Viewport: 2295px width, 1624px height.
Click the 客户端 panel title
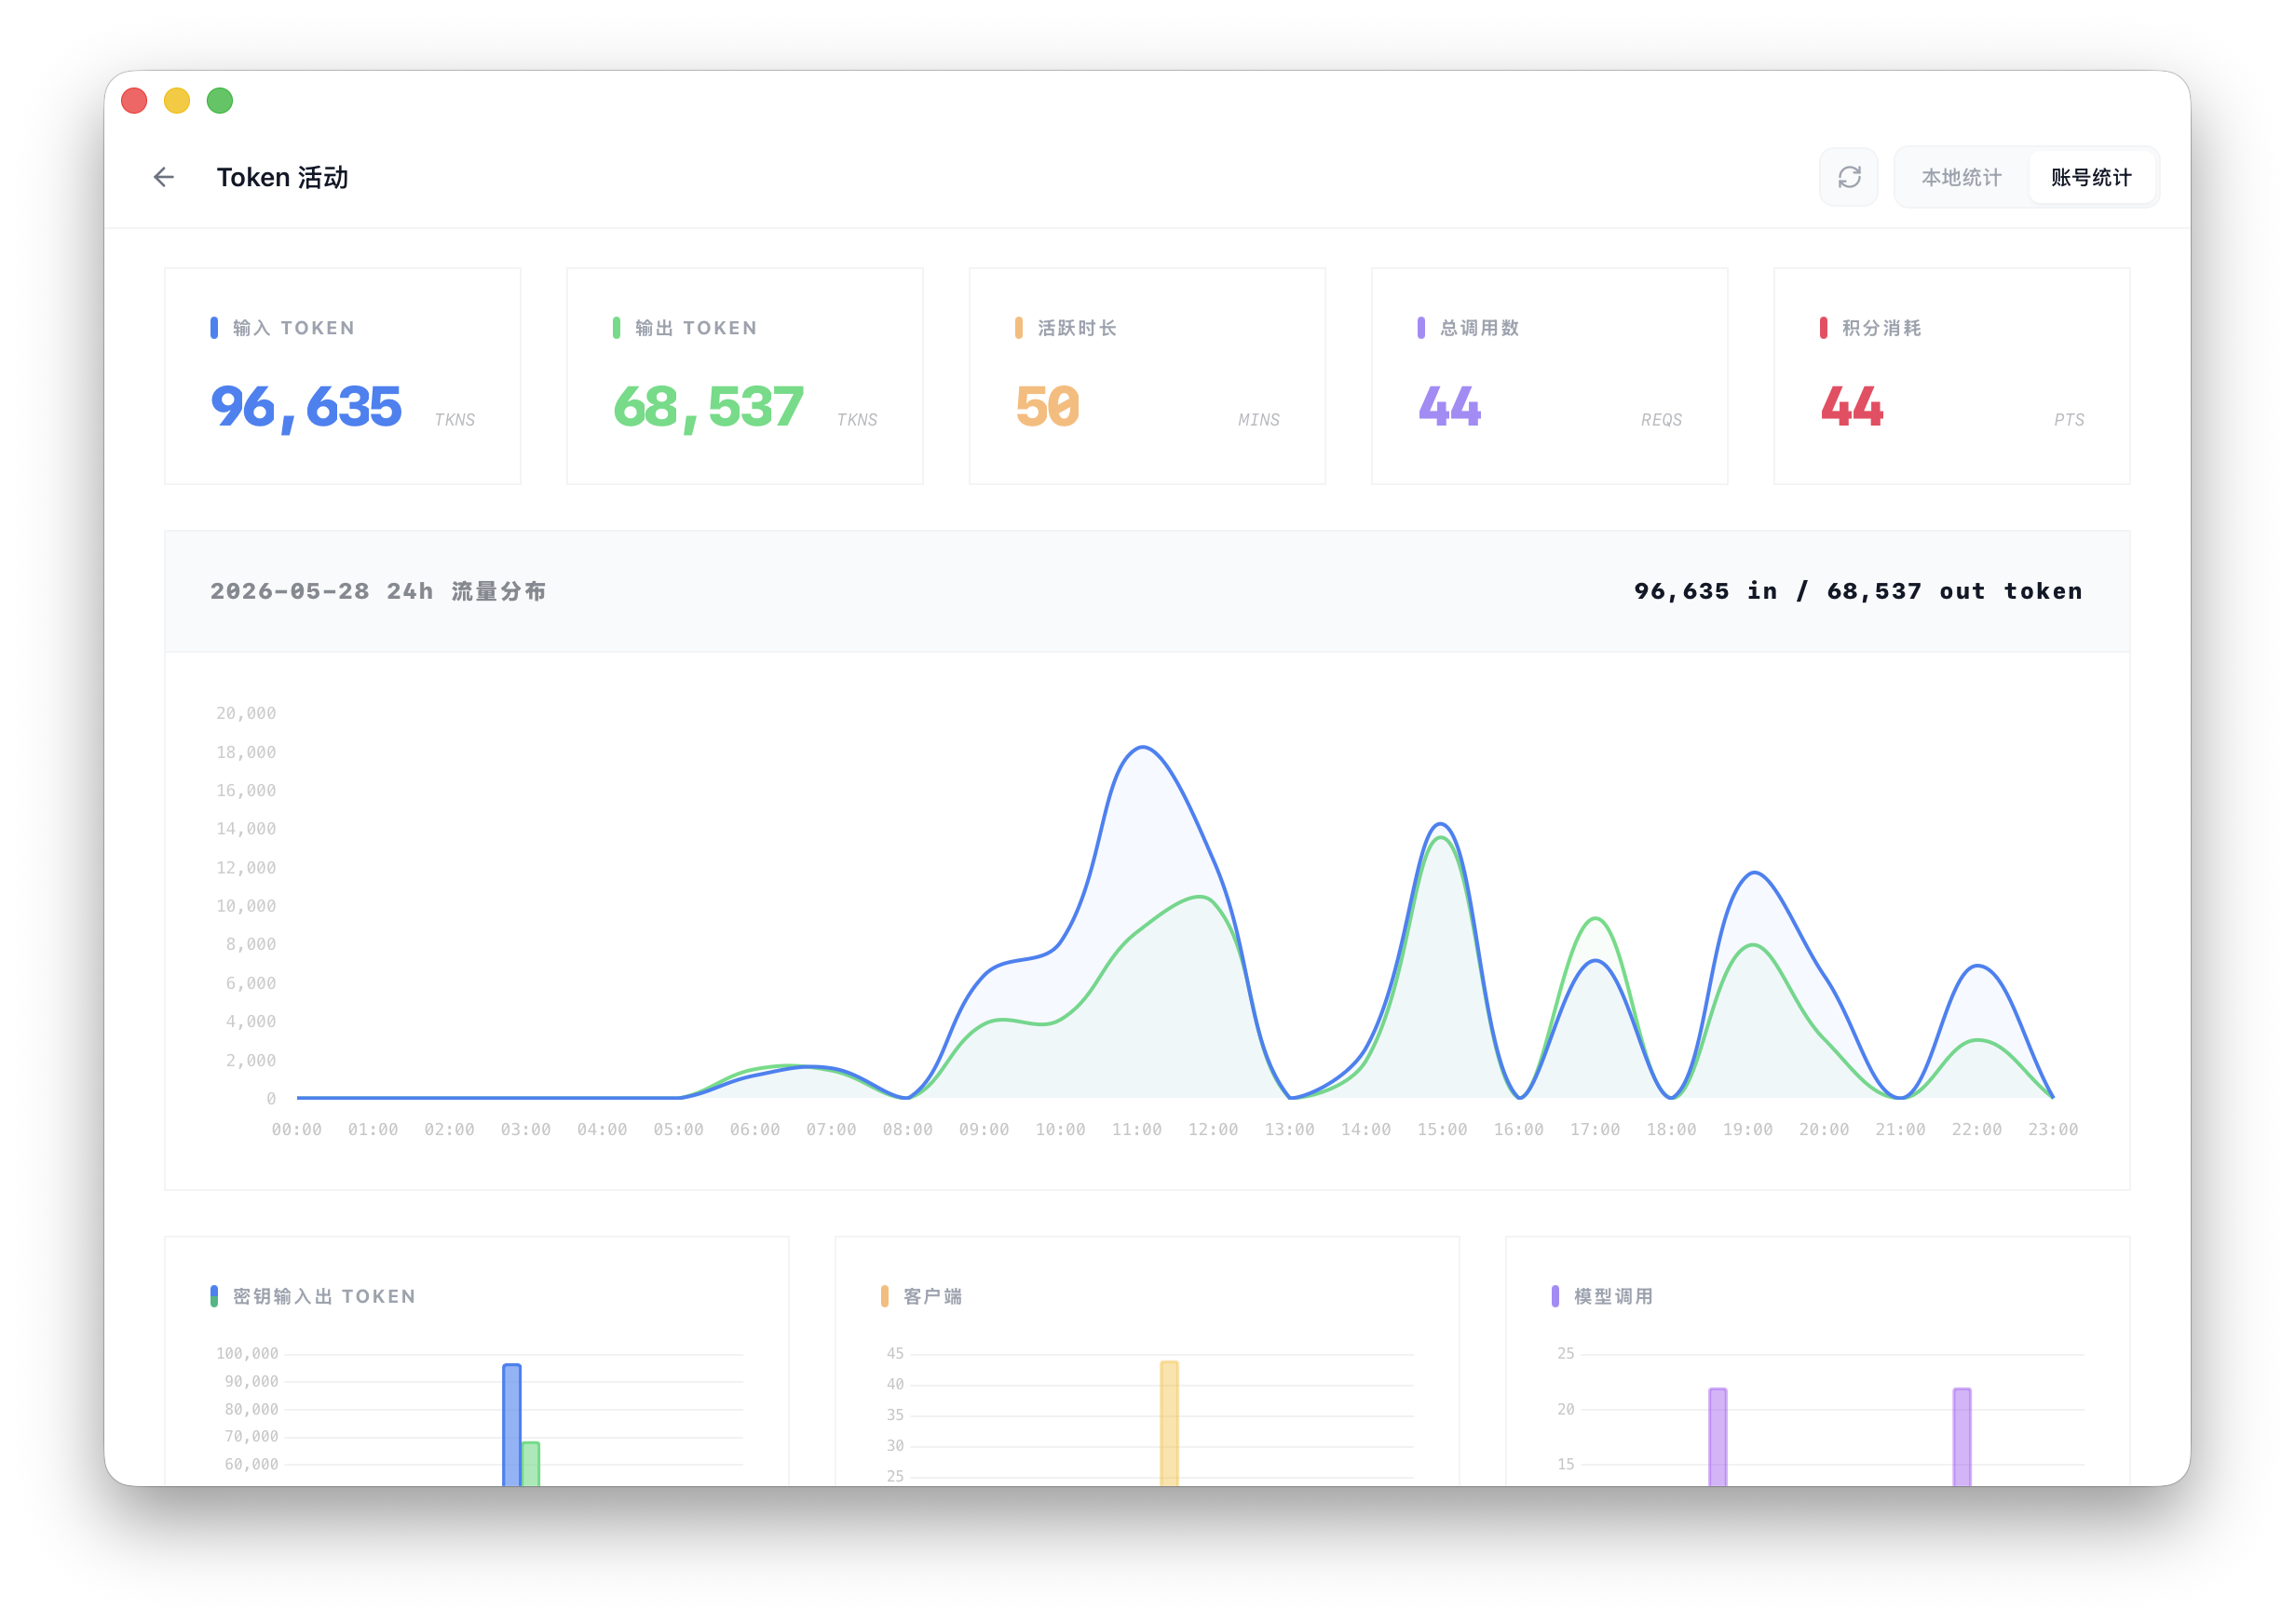point(932,1296)
